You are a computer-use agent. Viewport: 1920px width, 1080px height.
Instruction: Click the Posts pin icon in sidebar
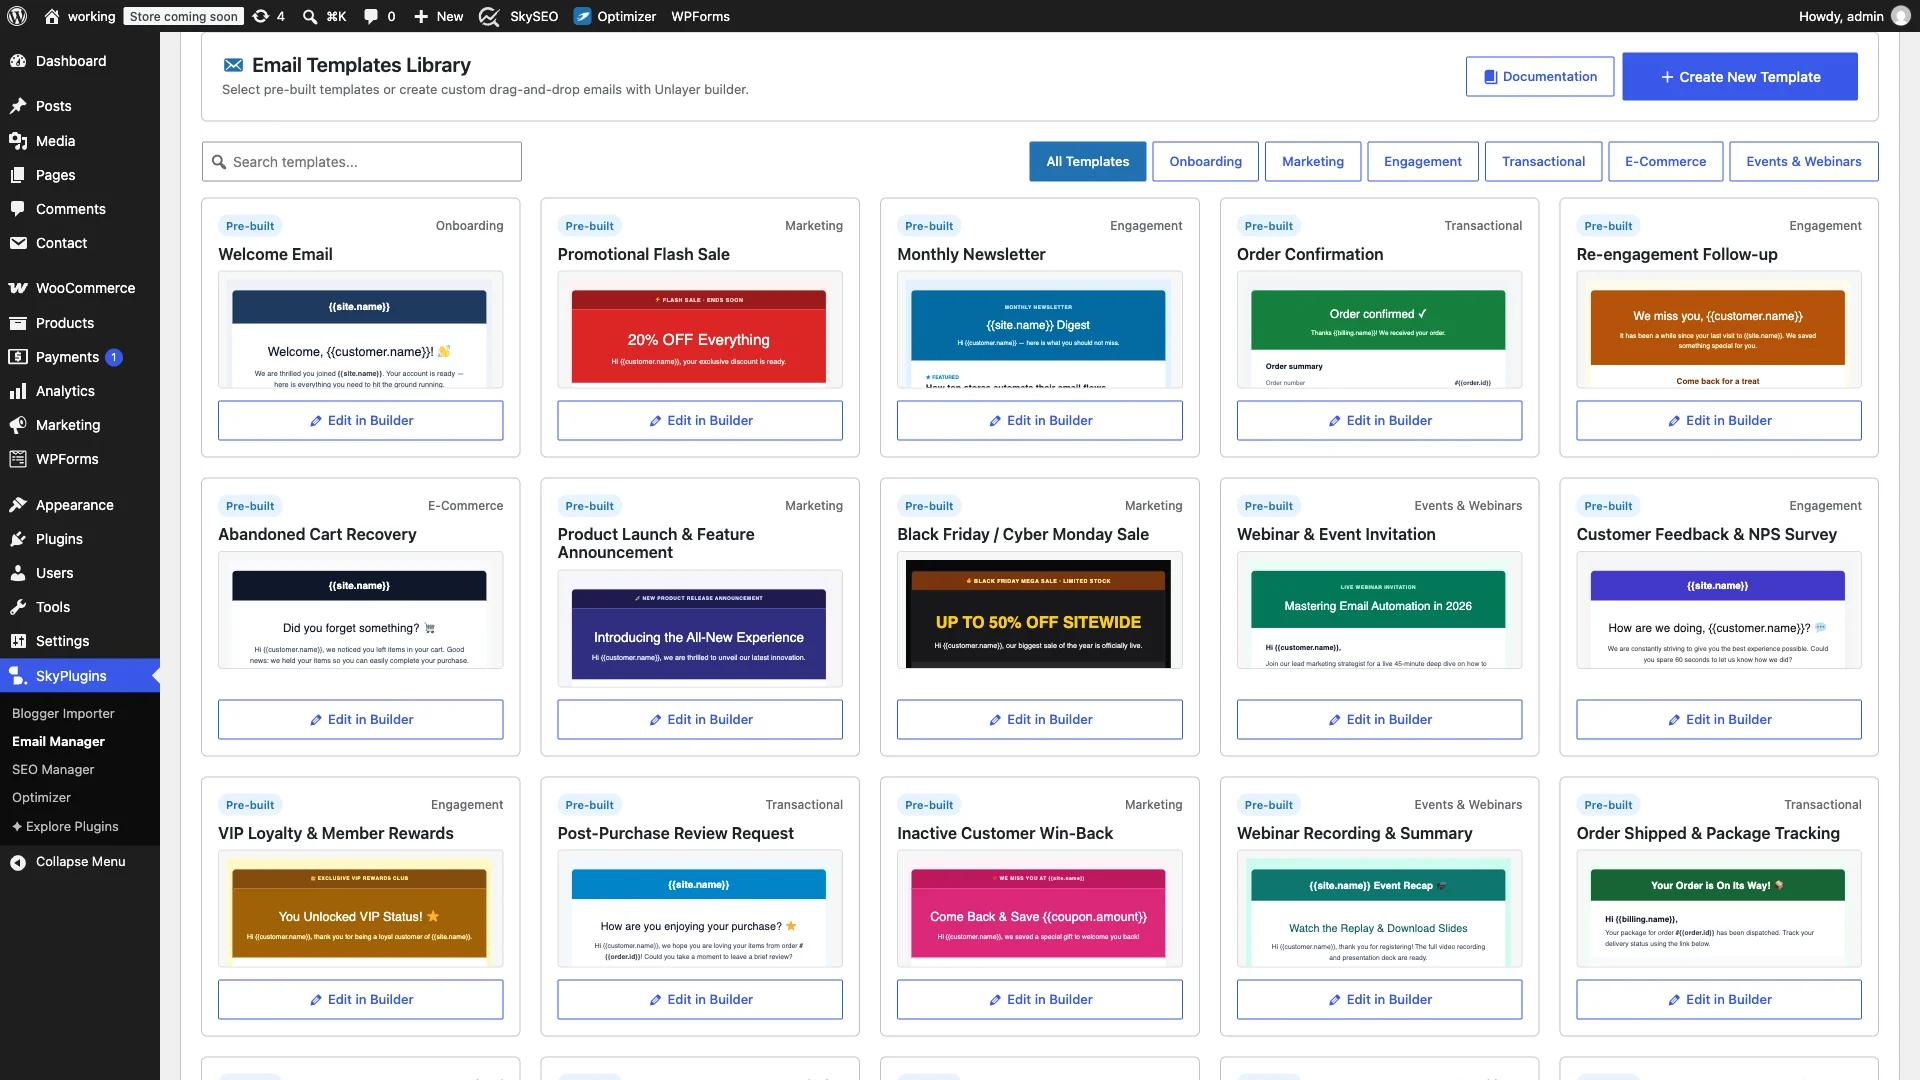click(x=18, y=106)
